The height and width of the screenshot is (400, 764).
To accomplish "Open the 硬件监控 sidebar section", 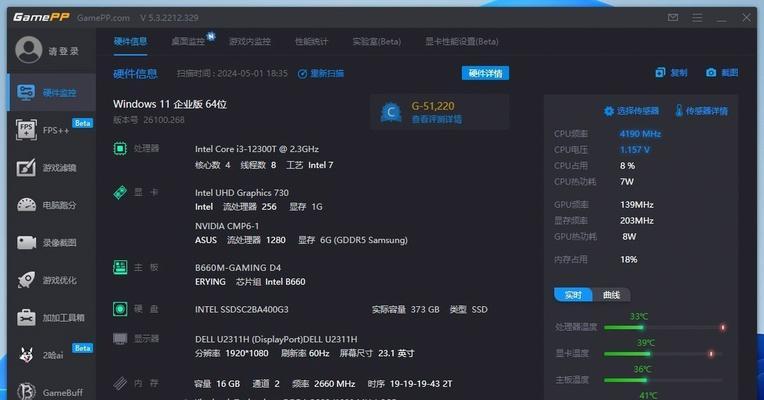I will (x=52, y=93).
